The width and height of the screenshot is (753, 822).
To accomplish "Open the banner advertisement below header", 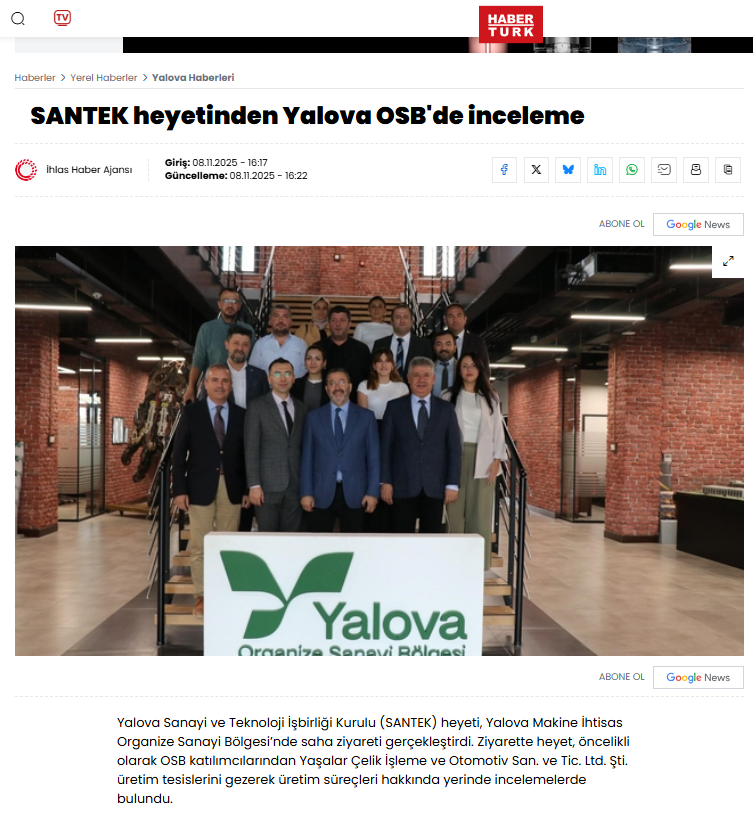I will point(438,45).
